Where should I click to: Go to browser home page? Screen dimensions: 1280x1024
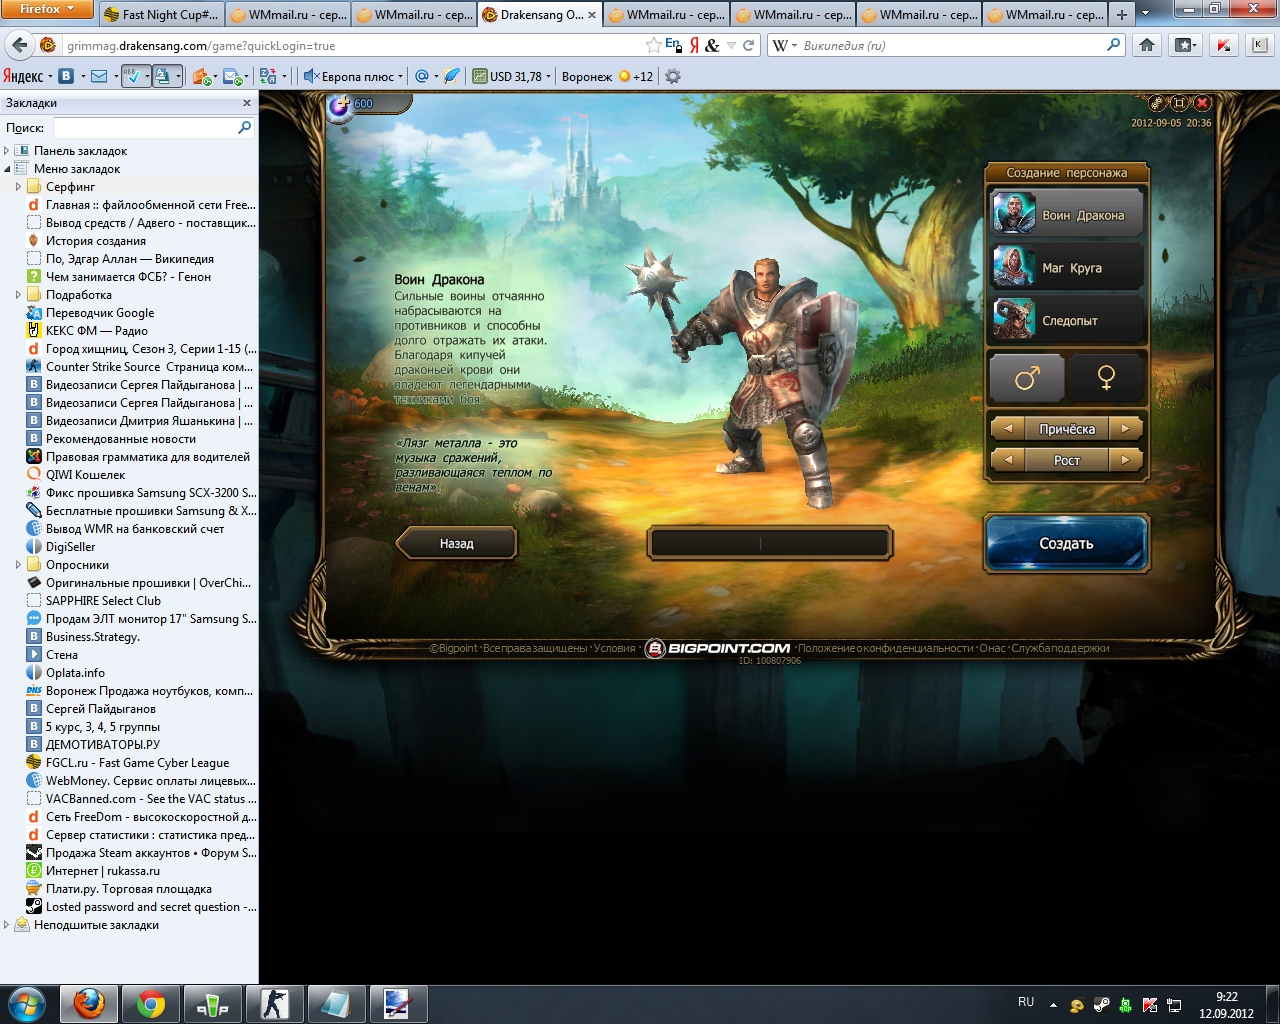[x=1147, y=45]
